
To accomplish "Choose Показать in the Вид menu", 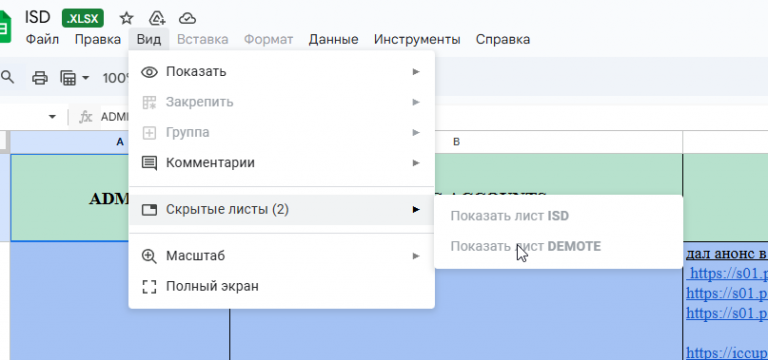I will [x=282, y=72].
